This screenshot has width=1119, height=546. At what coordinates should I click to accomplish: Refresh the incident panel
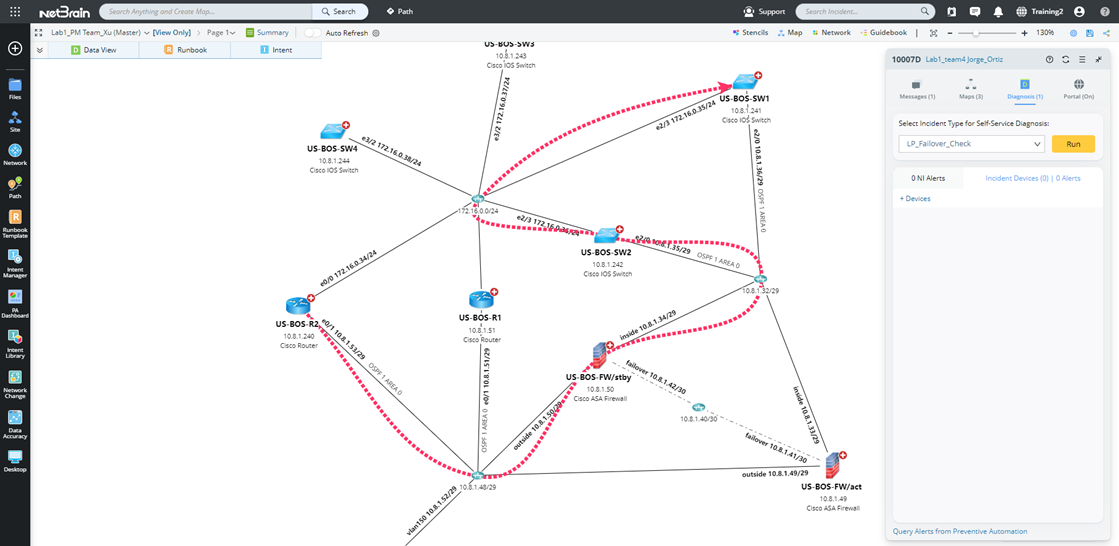pos(1065,60)
